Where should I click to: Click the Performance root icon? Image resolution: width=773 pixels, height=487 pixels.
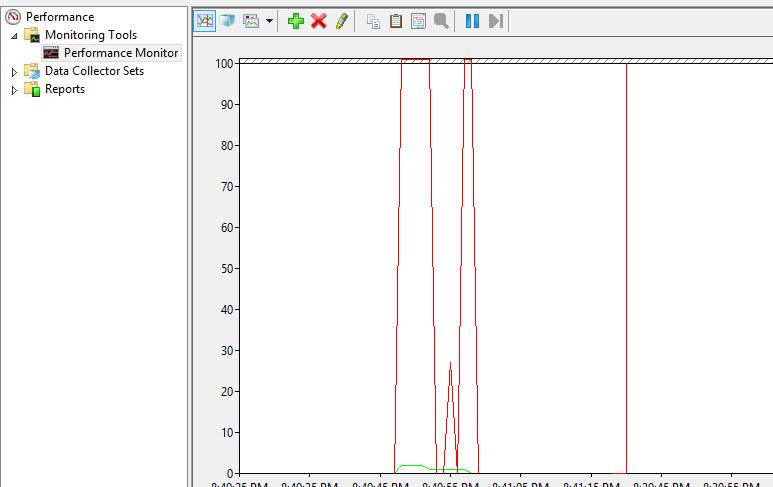point(13,17)
